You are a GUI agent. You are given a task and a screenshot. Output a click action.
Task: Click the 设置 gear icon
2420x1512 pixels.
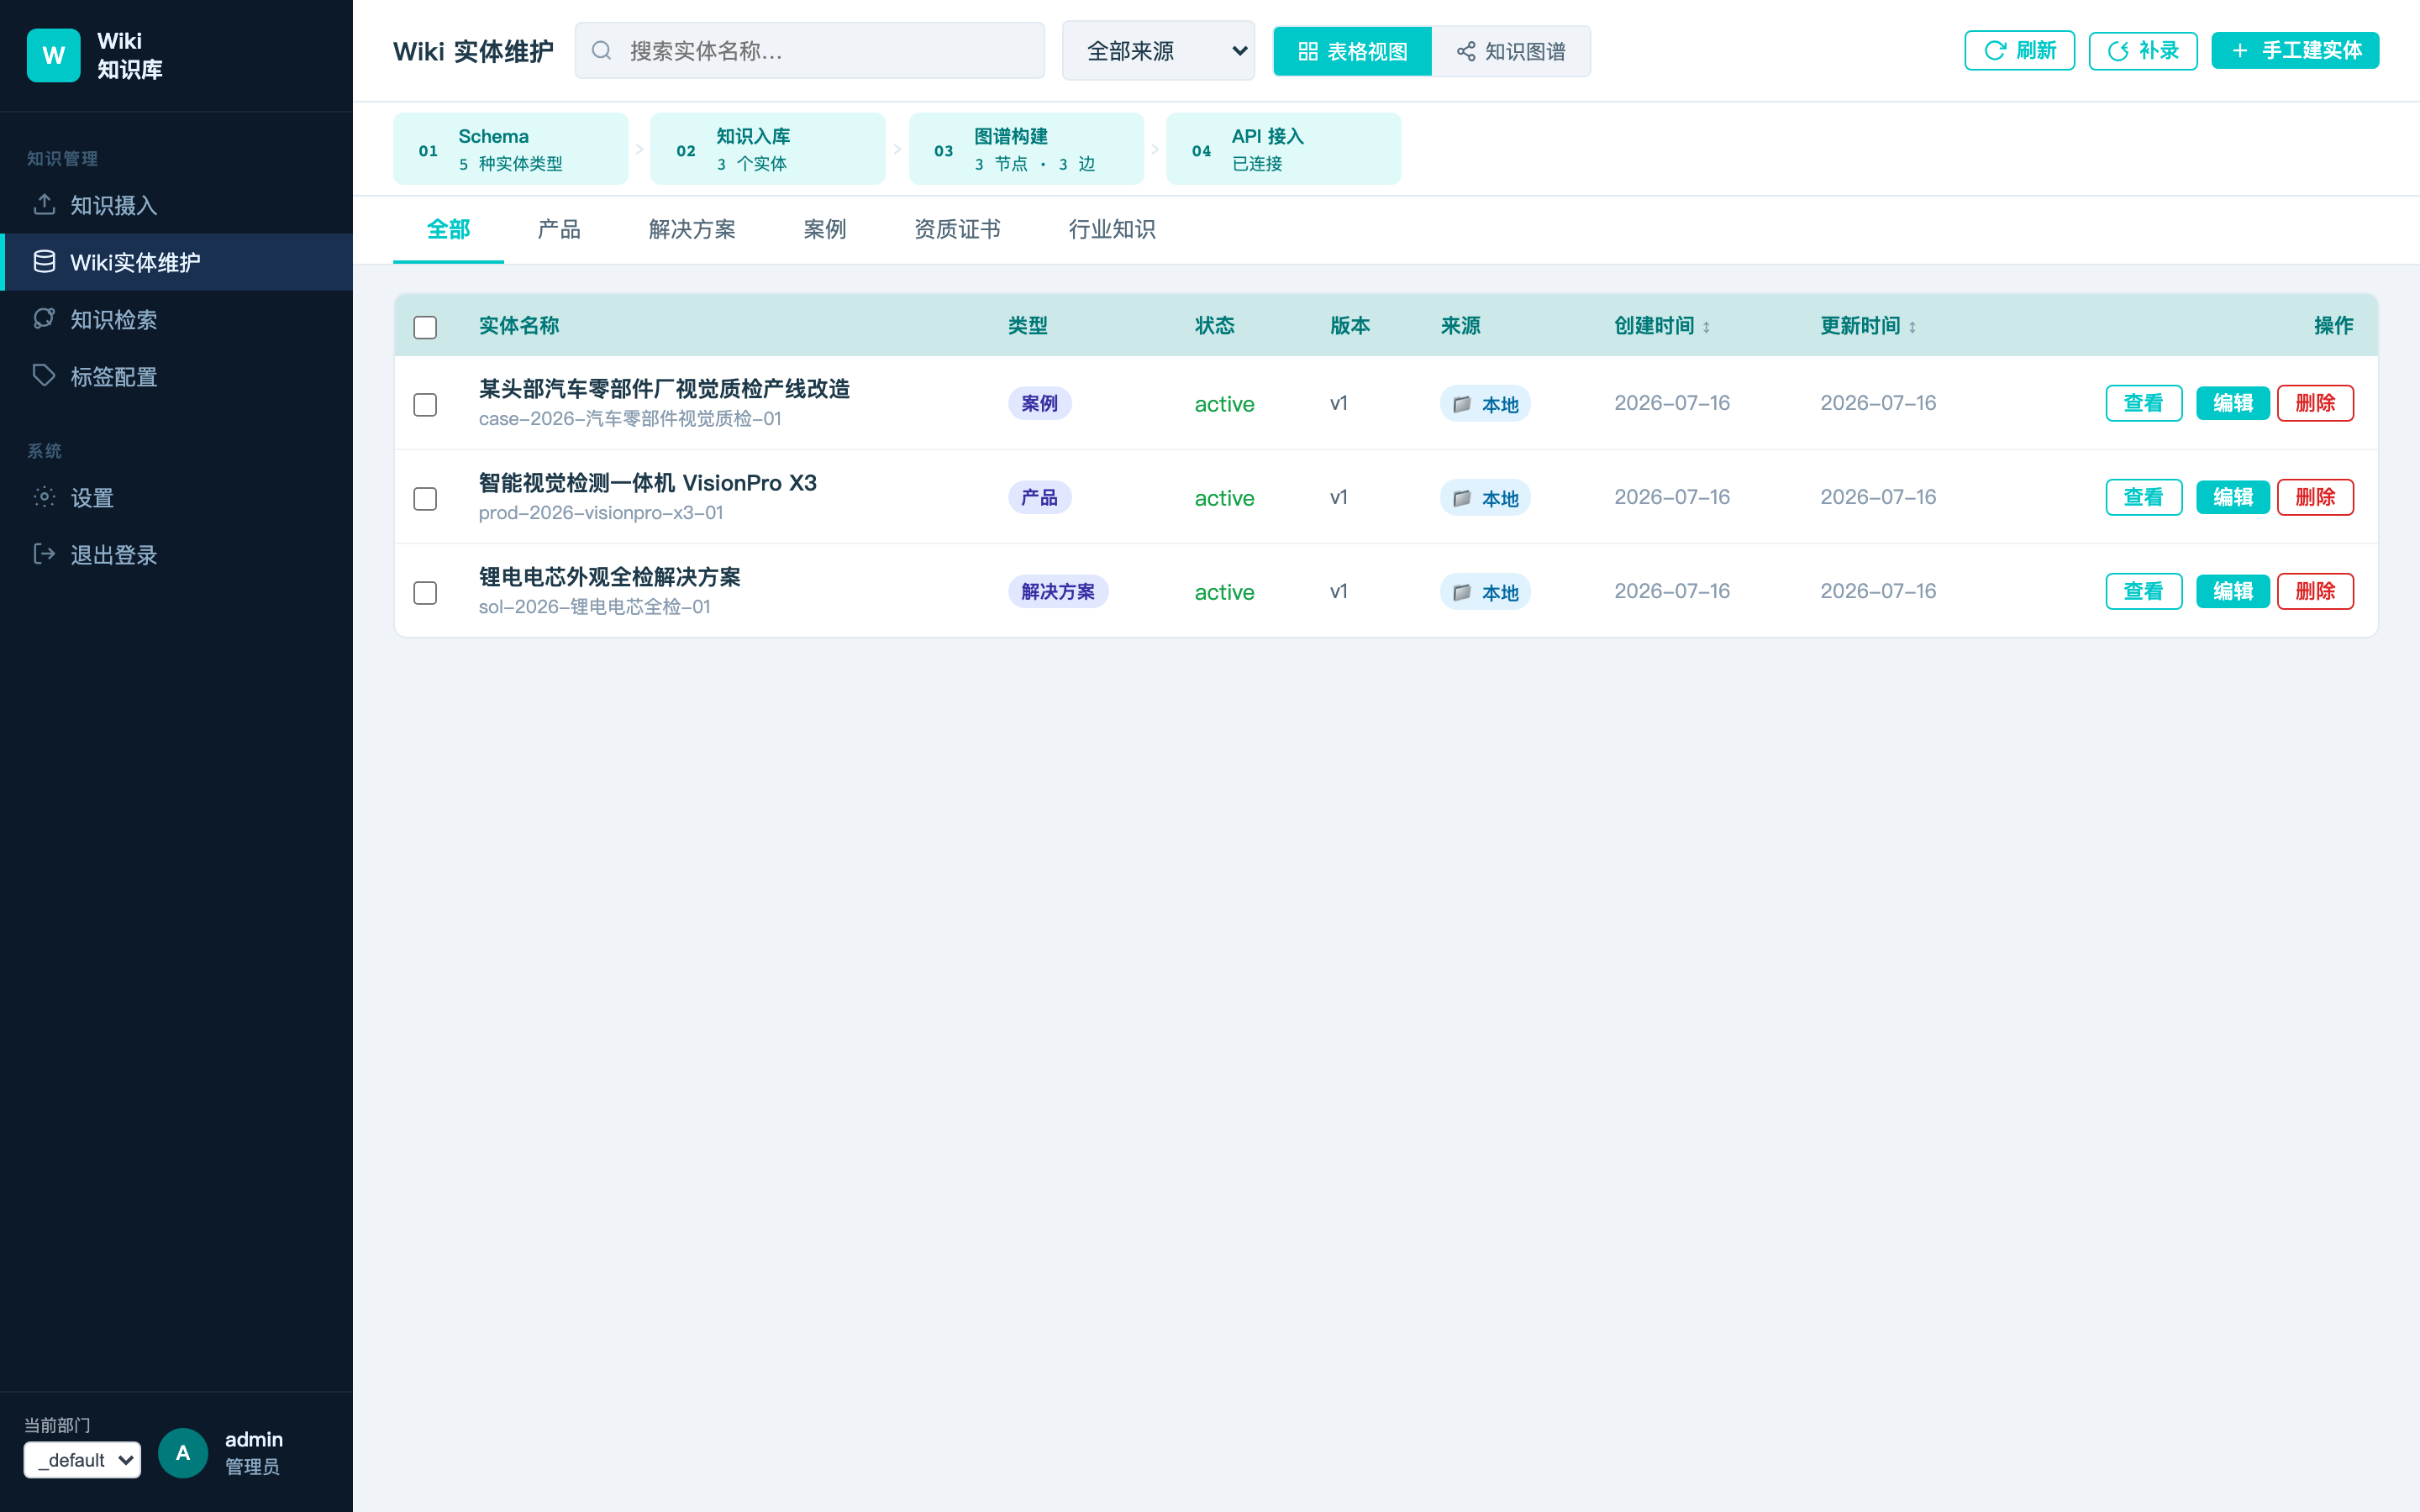[44, 497]
